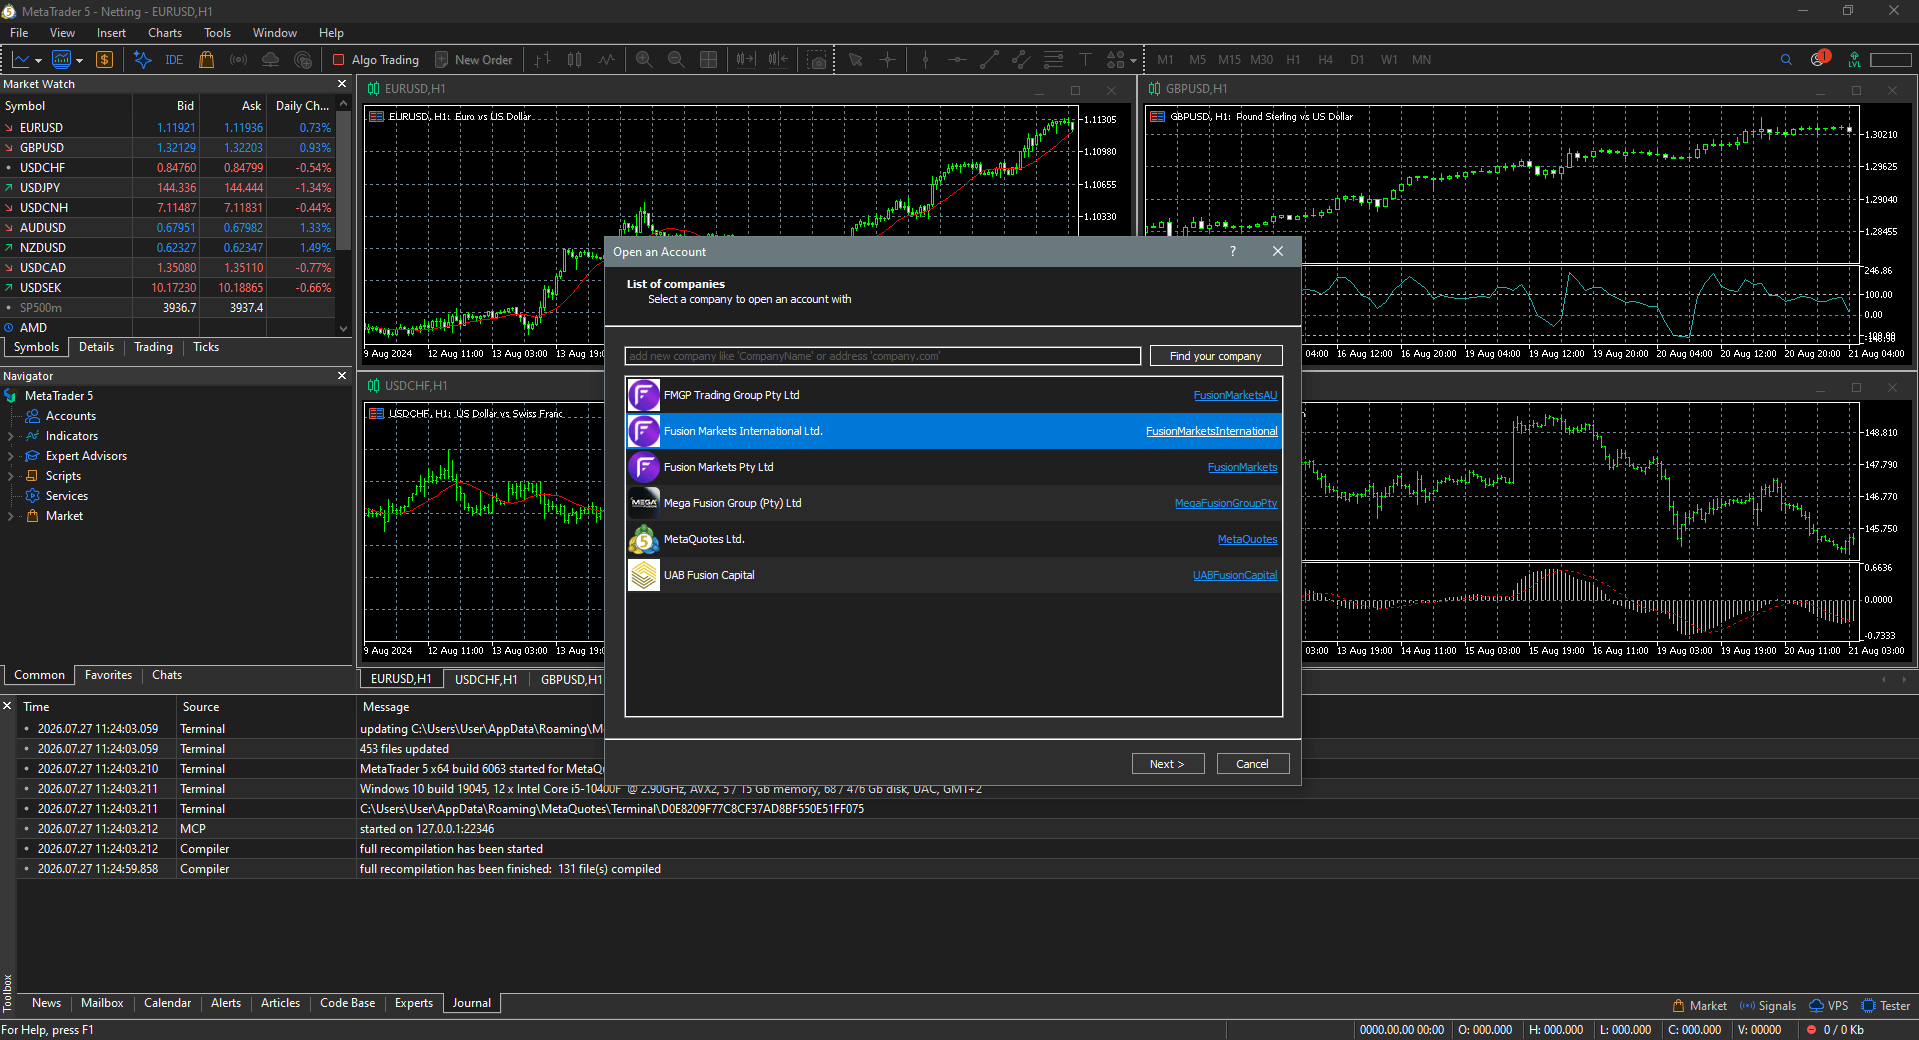Open the VPS cloud icon in toolbar
This screenshot has height=1040, width=1919.
point(270,60)
